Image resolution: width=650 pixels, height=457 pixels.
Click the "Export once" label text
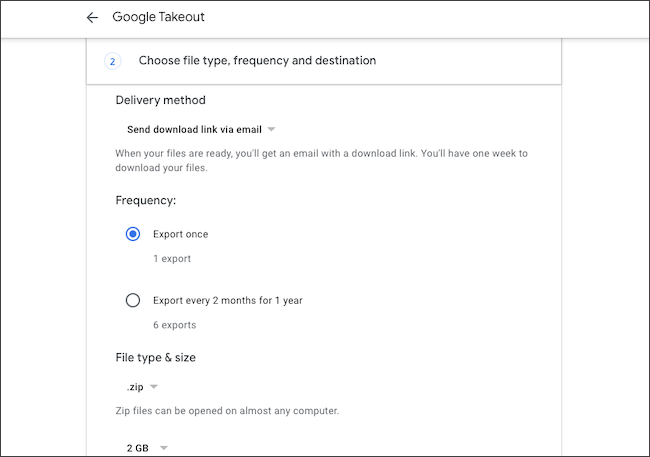click(180, 234)
